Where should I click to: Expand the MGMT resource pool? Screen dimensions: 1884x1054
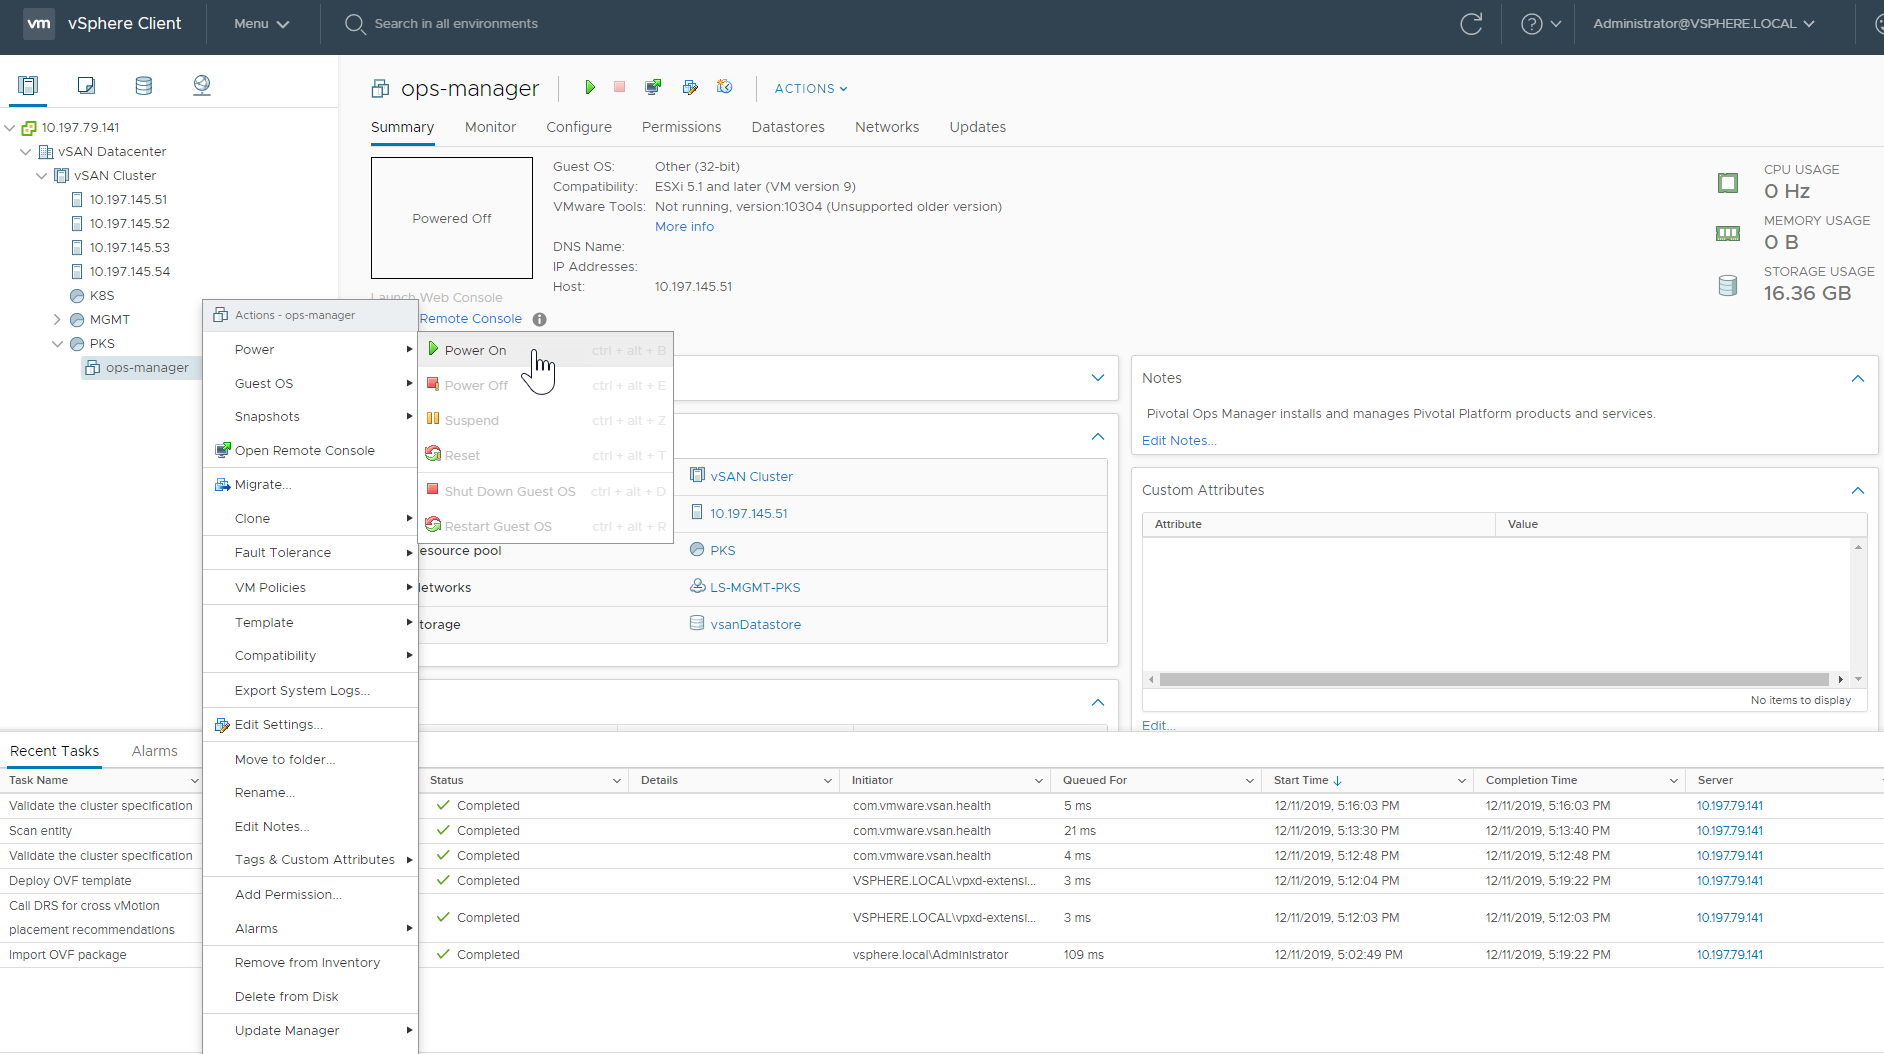coord(58,320)
